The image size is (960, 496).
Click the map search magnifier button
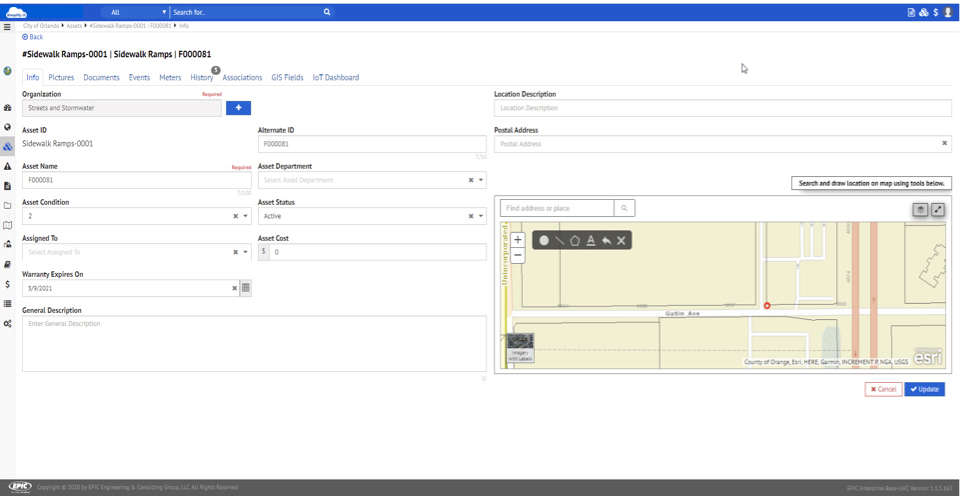click(x=624, y=208)
